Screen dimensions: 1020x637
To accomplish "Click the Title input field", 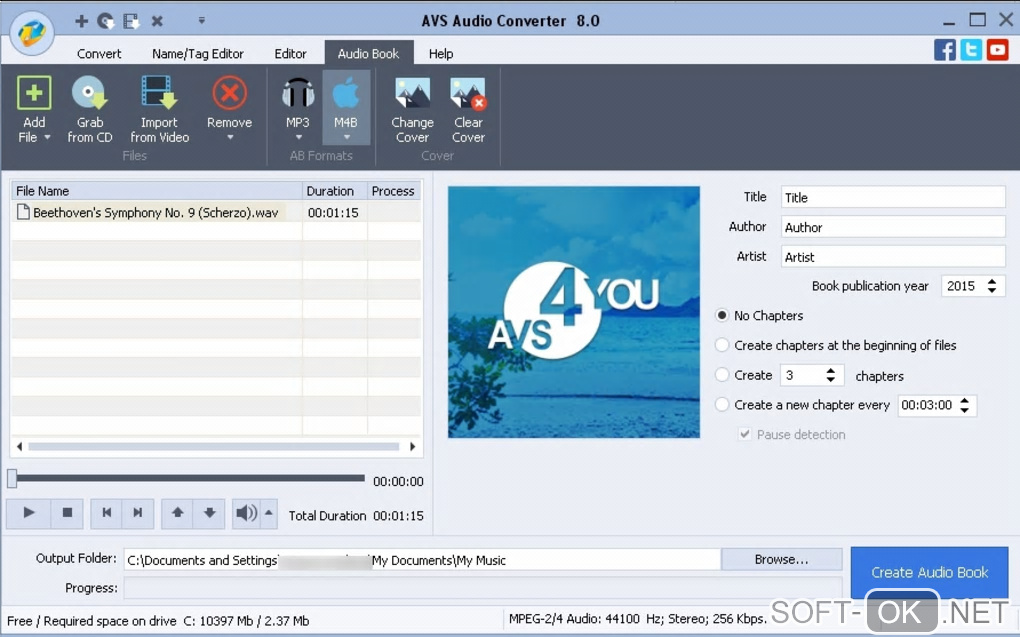I will tap(893, 197).
